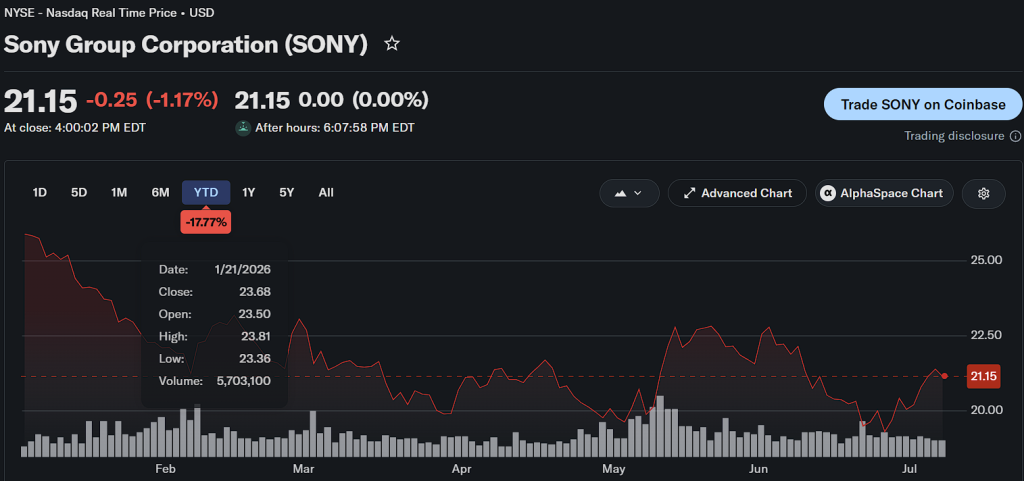
Task: Click the after hours moon icon
Action: [243, 128]
